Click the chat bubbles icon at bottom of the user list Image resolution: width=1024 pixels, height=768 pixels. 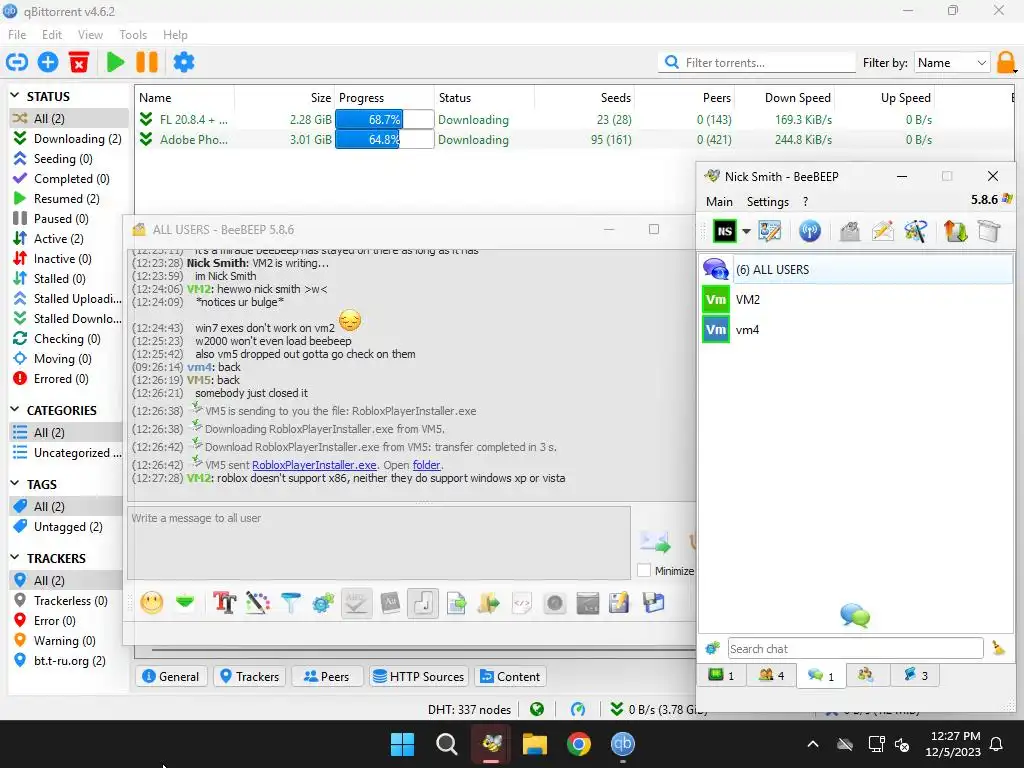pyautogui.click(x=855, y=615)
